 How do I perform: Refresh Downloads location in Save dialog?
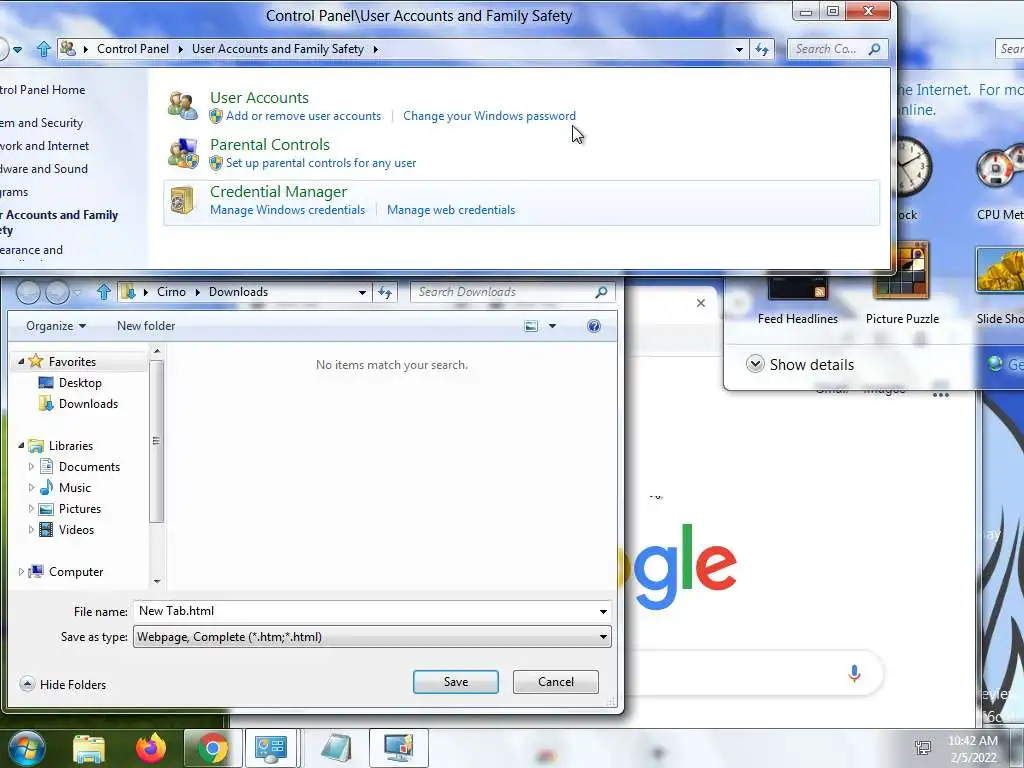385,292
